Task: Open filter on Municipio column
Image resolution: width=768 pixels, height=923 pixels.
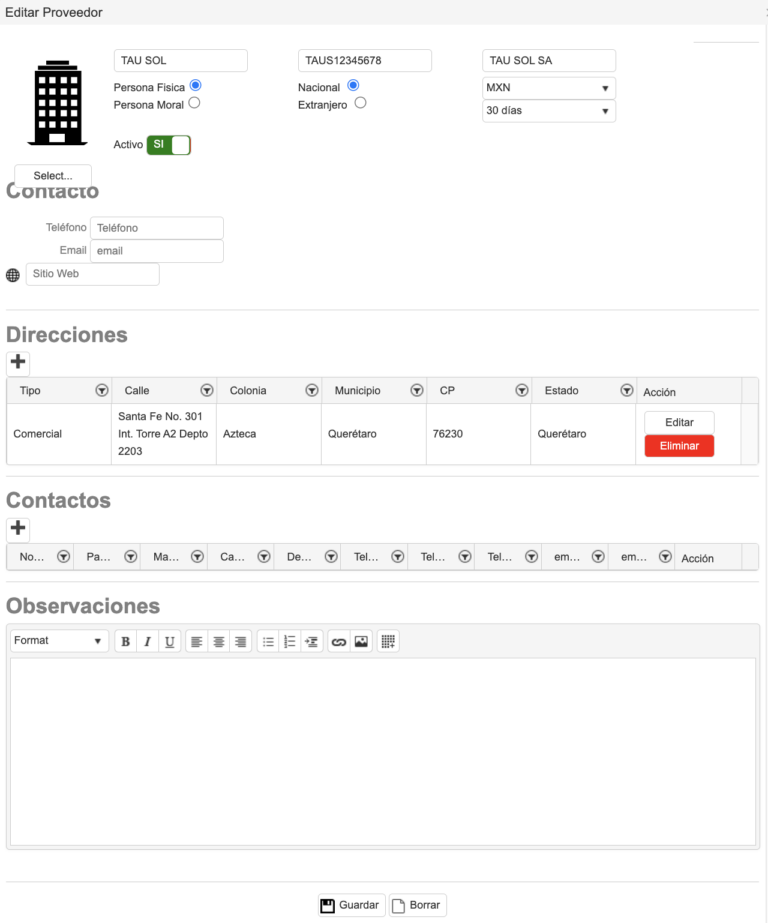Action: click(417, 390)
